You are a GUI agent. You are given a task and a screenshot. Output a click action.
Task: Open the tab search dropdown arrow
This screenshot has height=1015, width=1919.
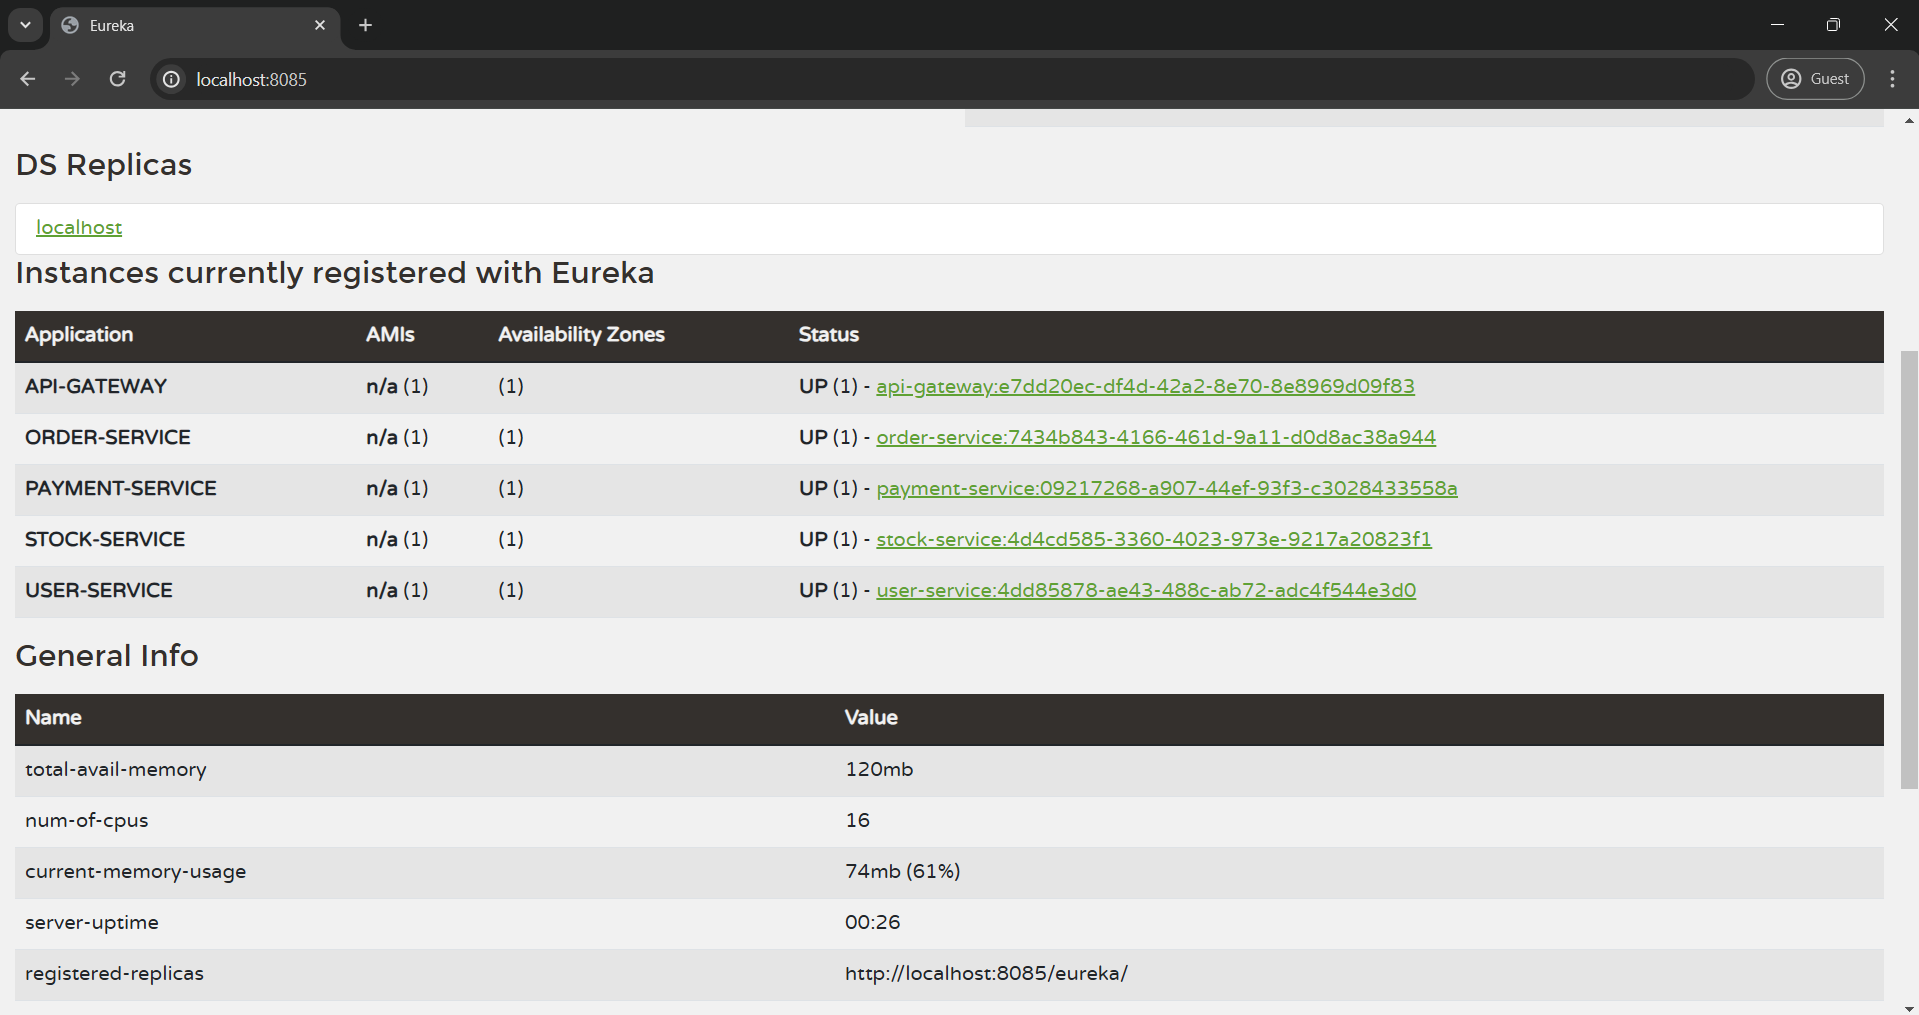26,25
